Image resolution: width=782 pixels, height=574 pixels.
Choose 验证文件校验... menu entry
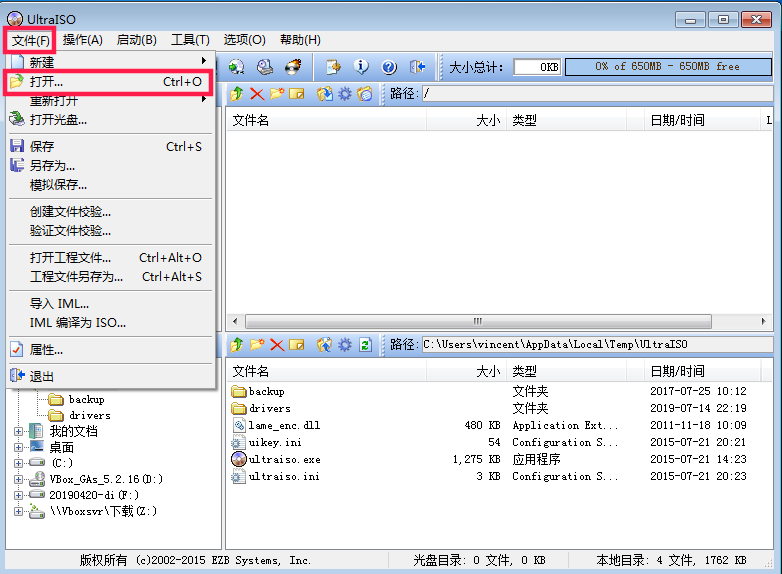[110, 231]
